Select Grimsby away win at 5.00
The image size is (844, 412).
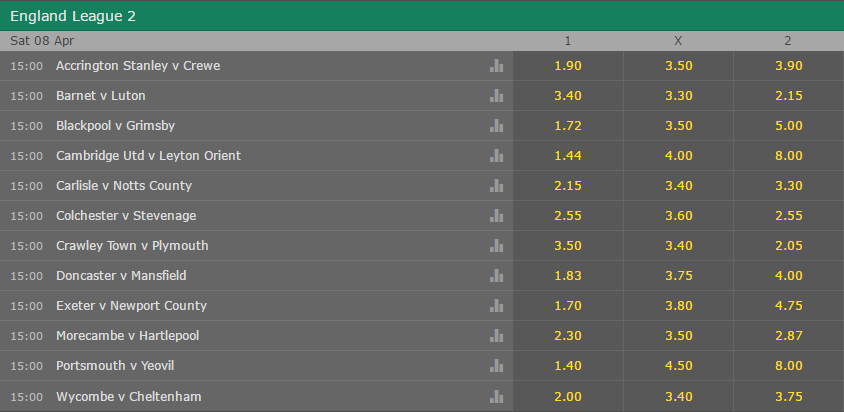coord(789,126)
